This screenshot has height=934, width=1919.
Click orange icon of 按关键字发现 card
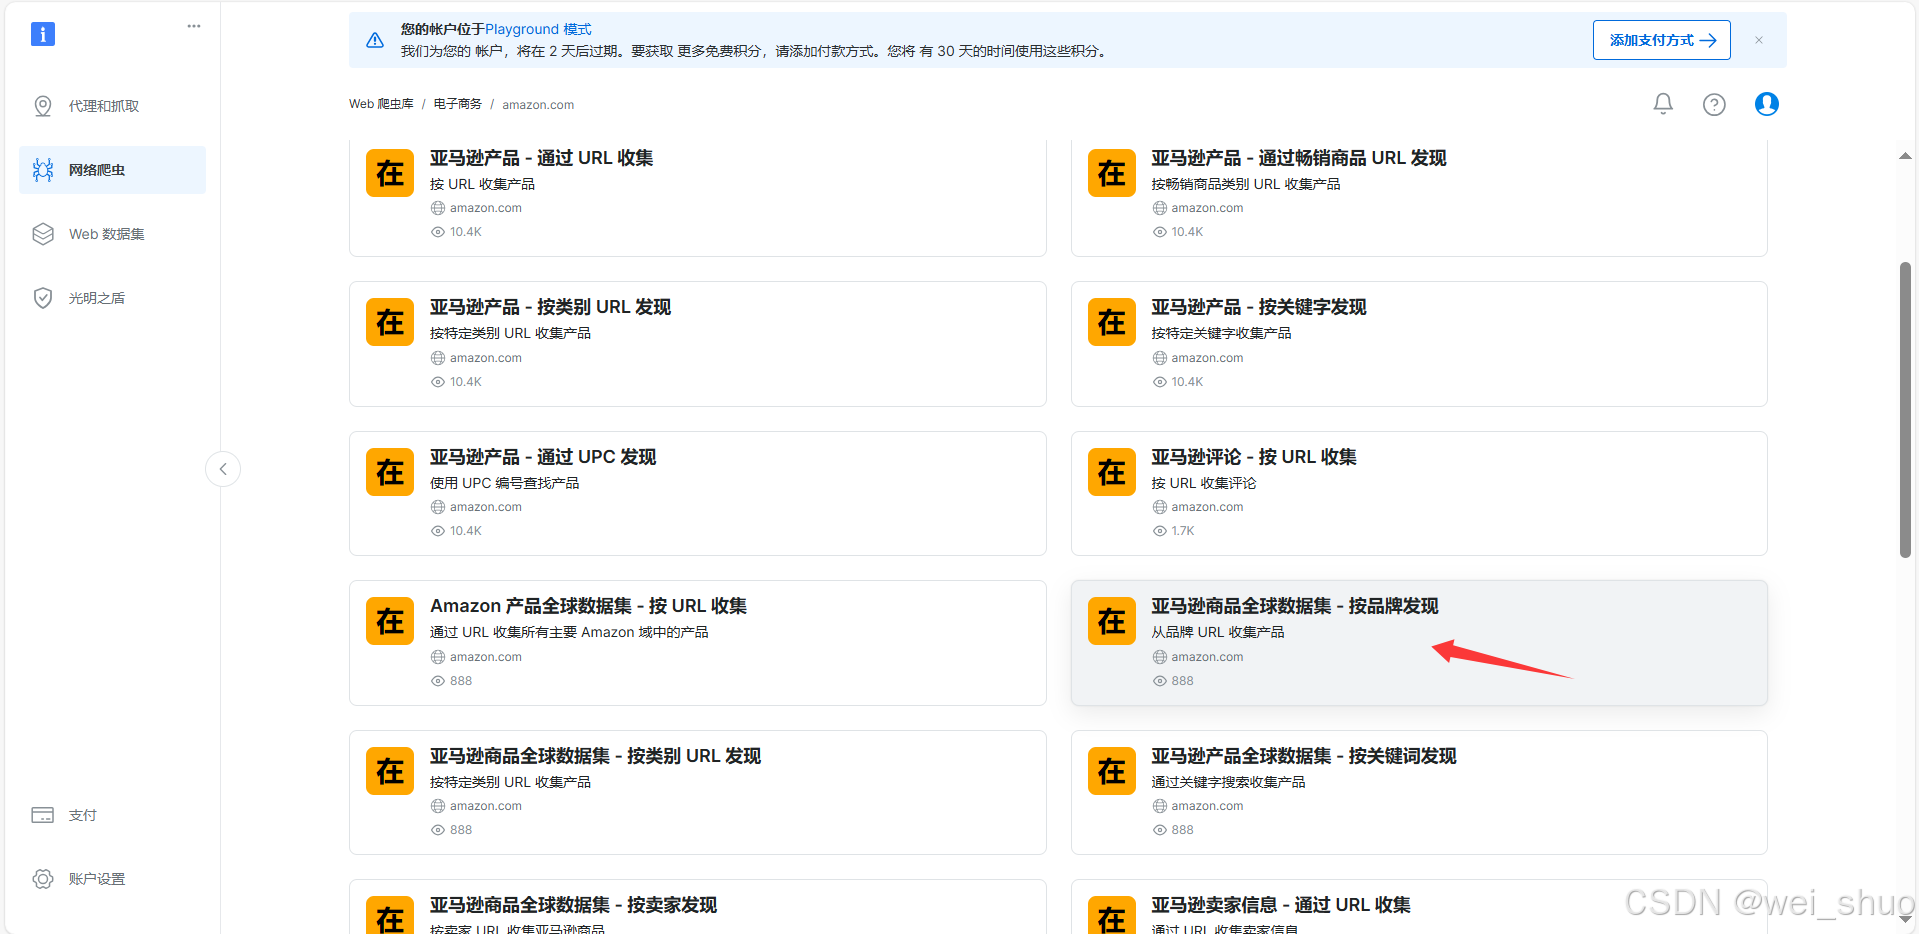1112,322
